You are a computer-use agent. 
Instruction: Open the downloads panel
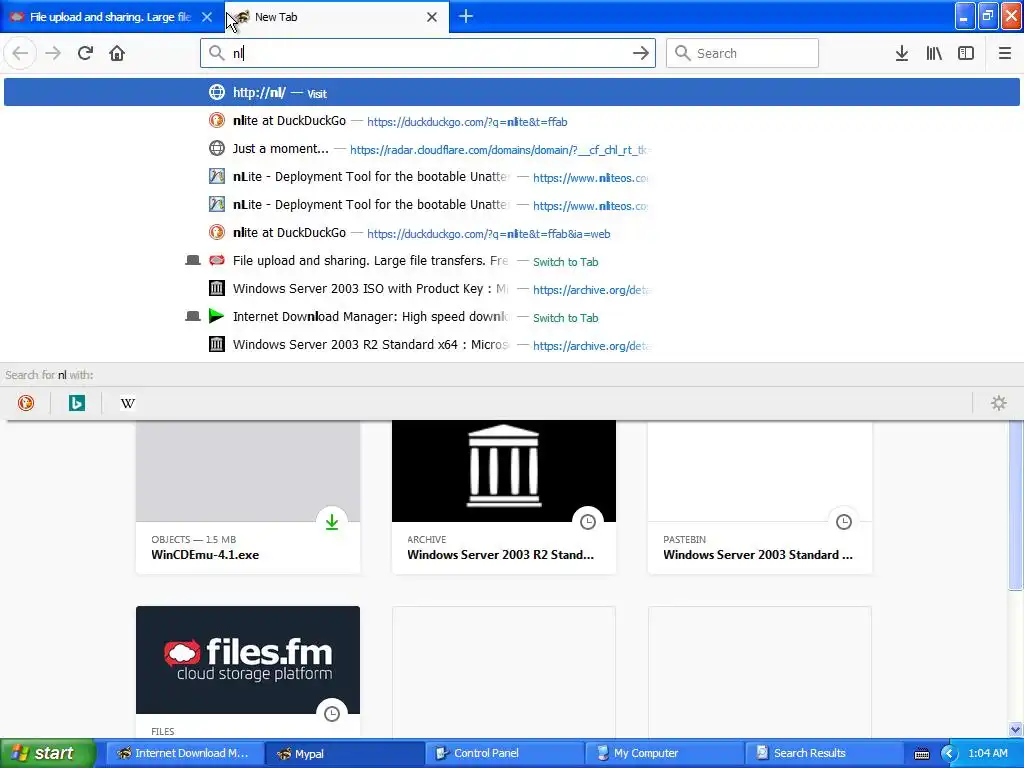902,53
